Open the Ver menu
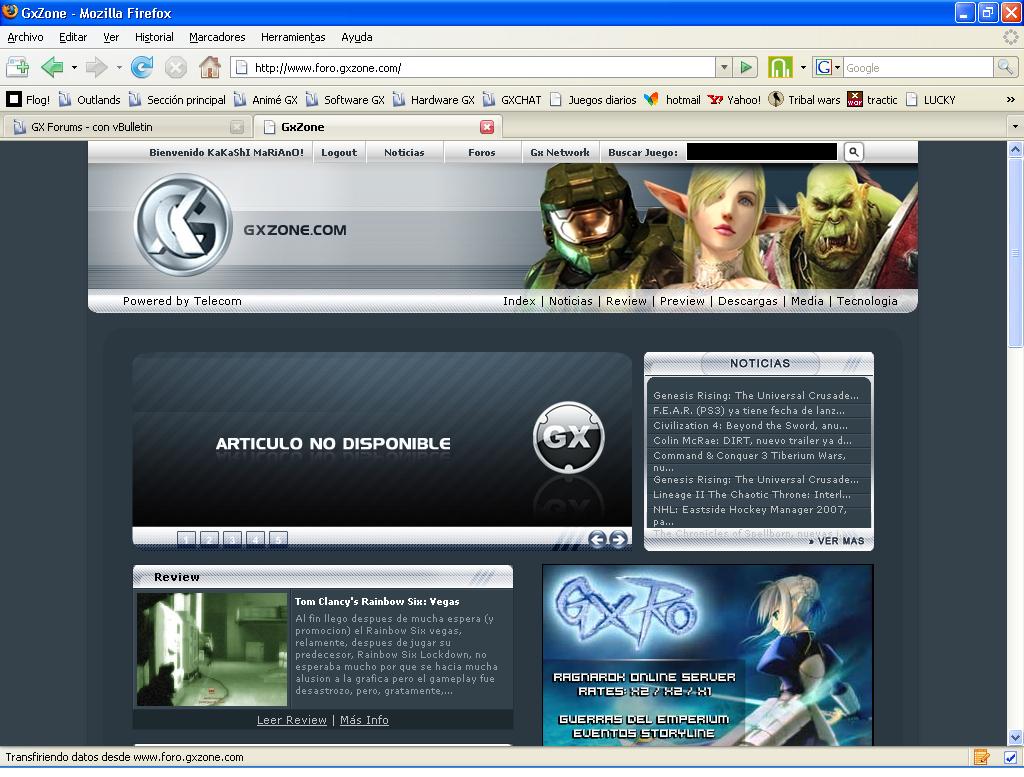1024x777 pixels. (x=111, y=37)
